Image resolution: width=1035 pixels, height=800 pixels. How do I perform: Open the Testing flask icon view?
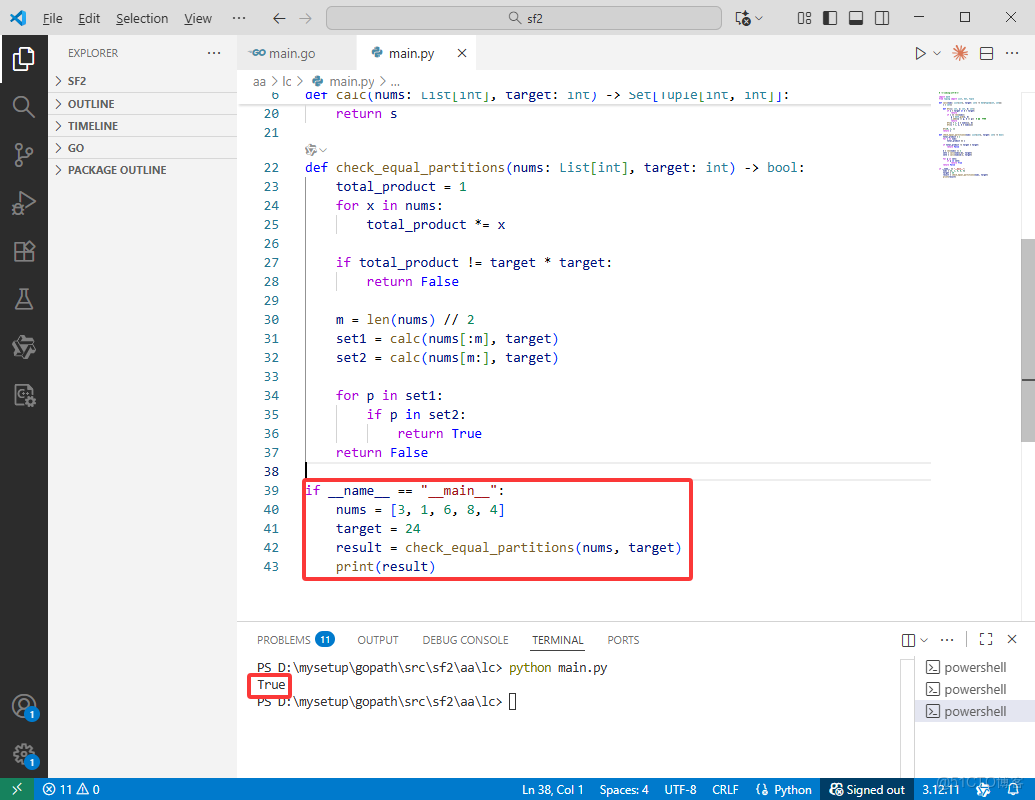[24, 299]
